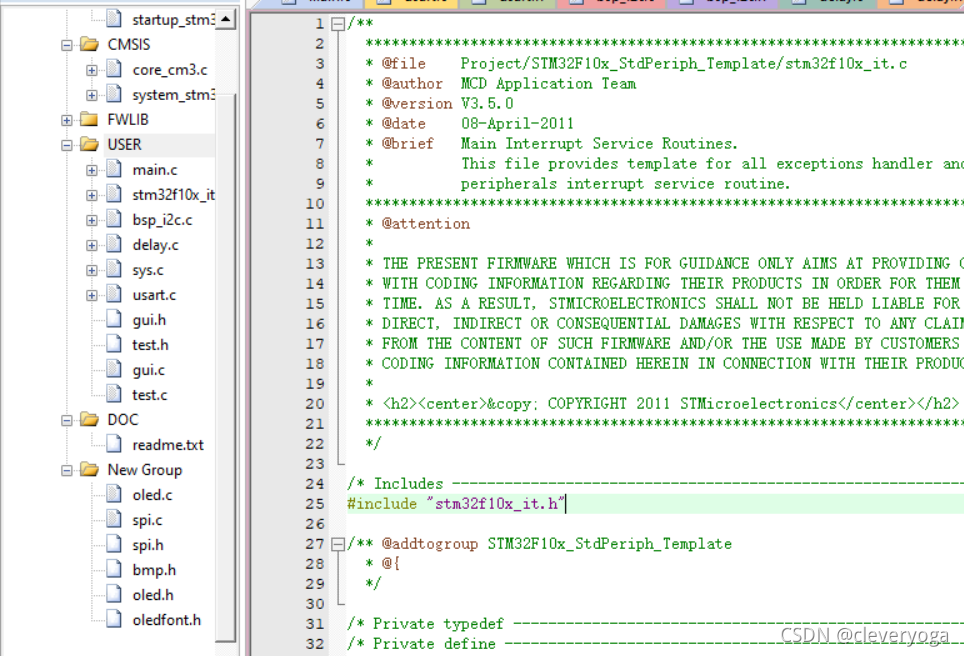Click the FWLIB folder icon
This screenshot has height=656, width=964.
(89, 119)
